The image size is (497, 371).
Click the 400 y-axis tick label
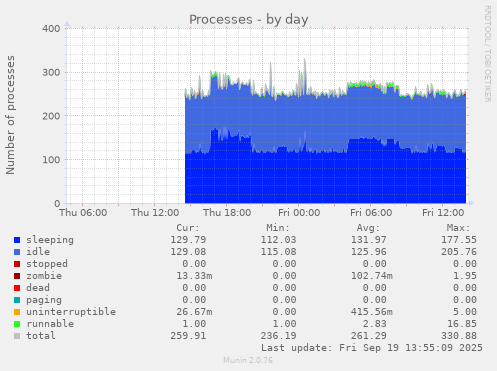pyautogui.click(x=51, y=29)
